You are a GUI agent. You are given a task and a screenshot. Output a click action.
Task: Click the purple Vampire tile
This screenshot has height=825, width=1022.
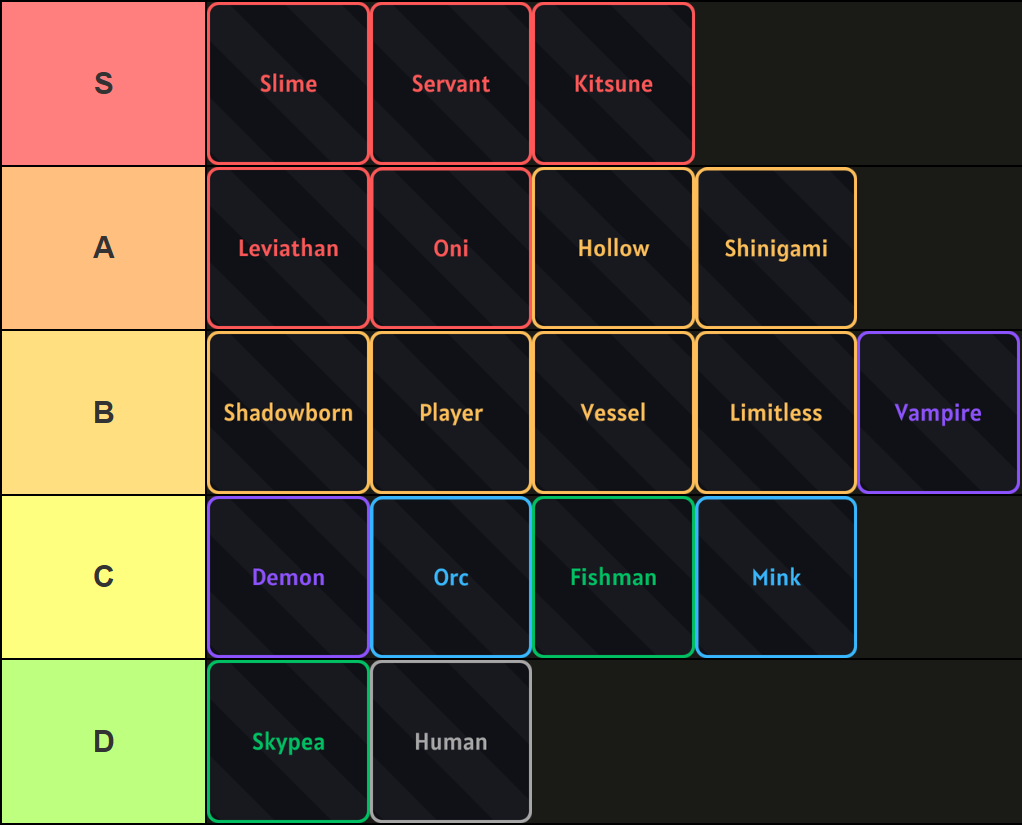pyautogui.click(x=938, y=413)
